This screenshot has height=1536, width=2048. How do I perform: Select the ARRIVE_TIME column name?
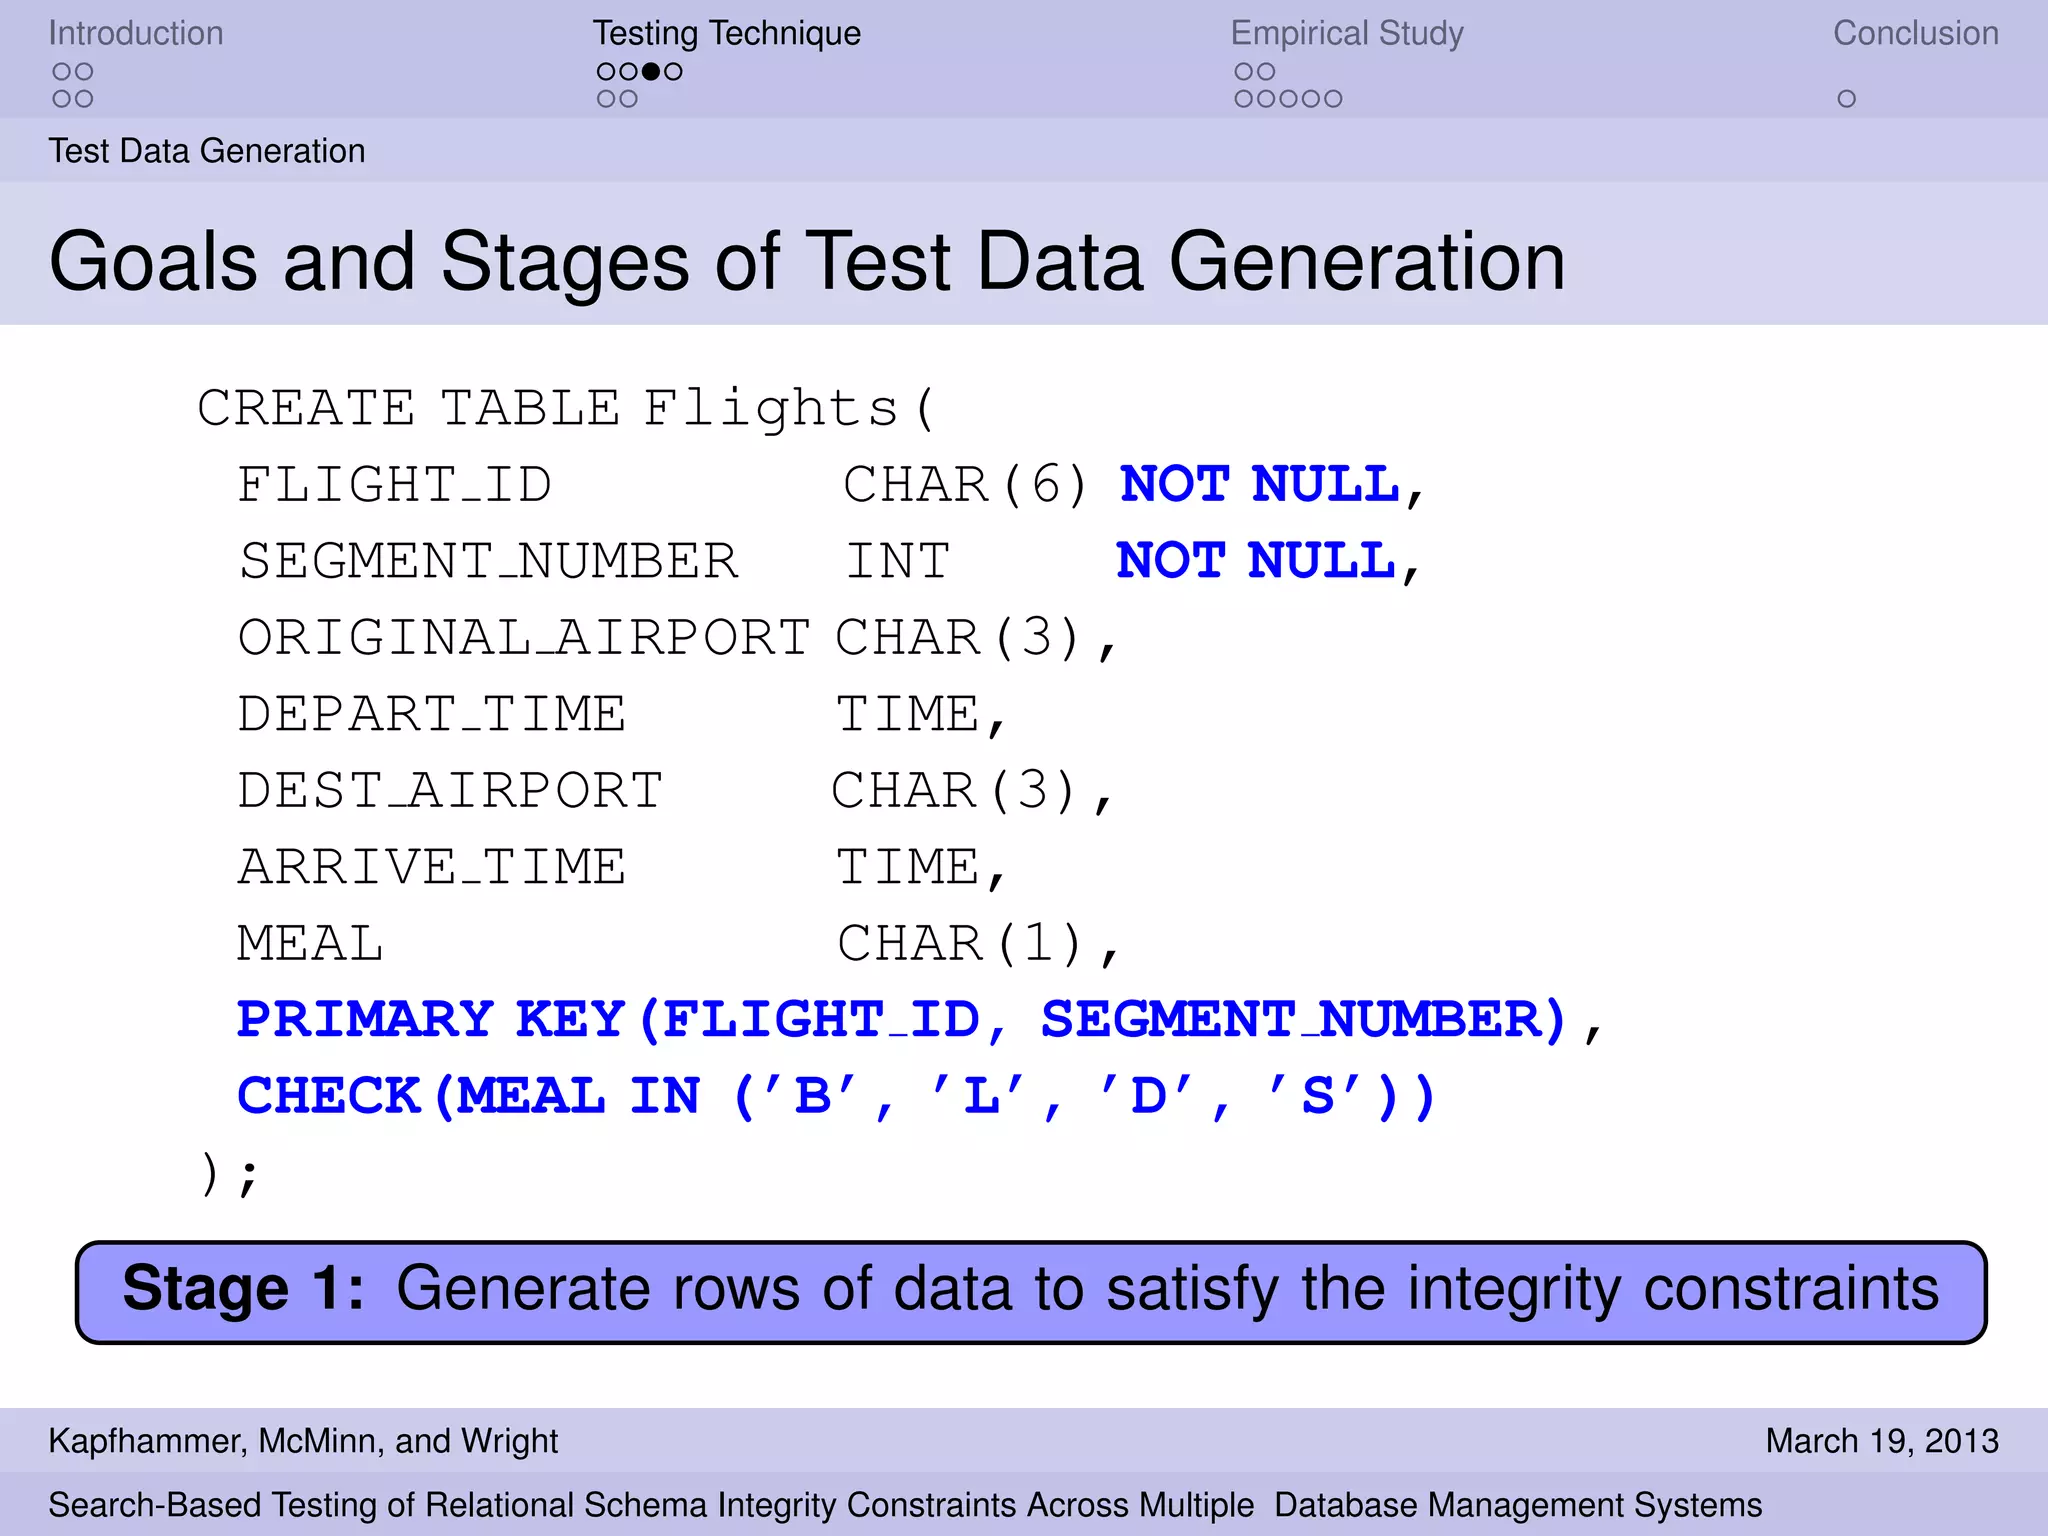431,867
